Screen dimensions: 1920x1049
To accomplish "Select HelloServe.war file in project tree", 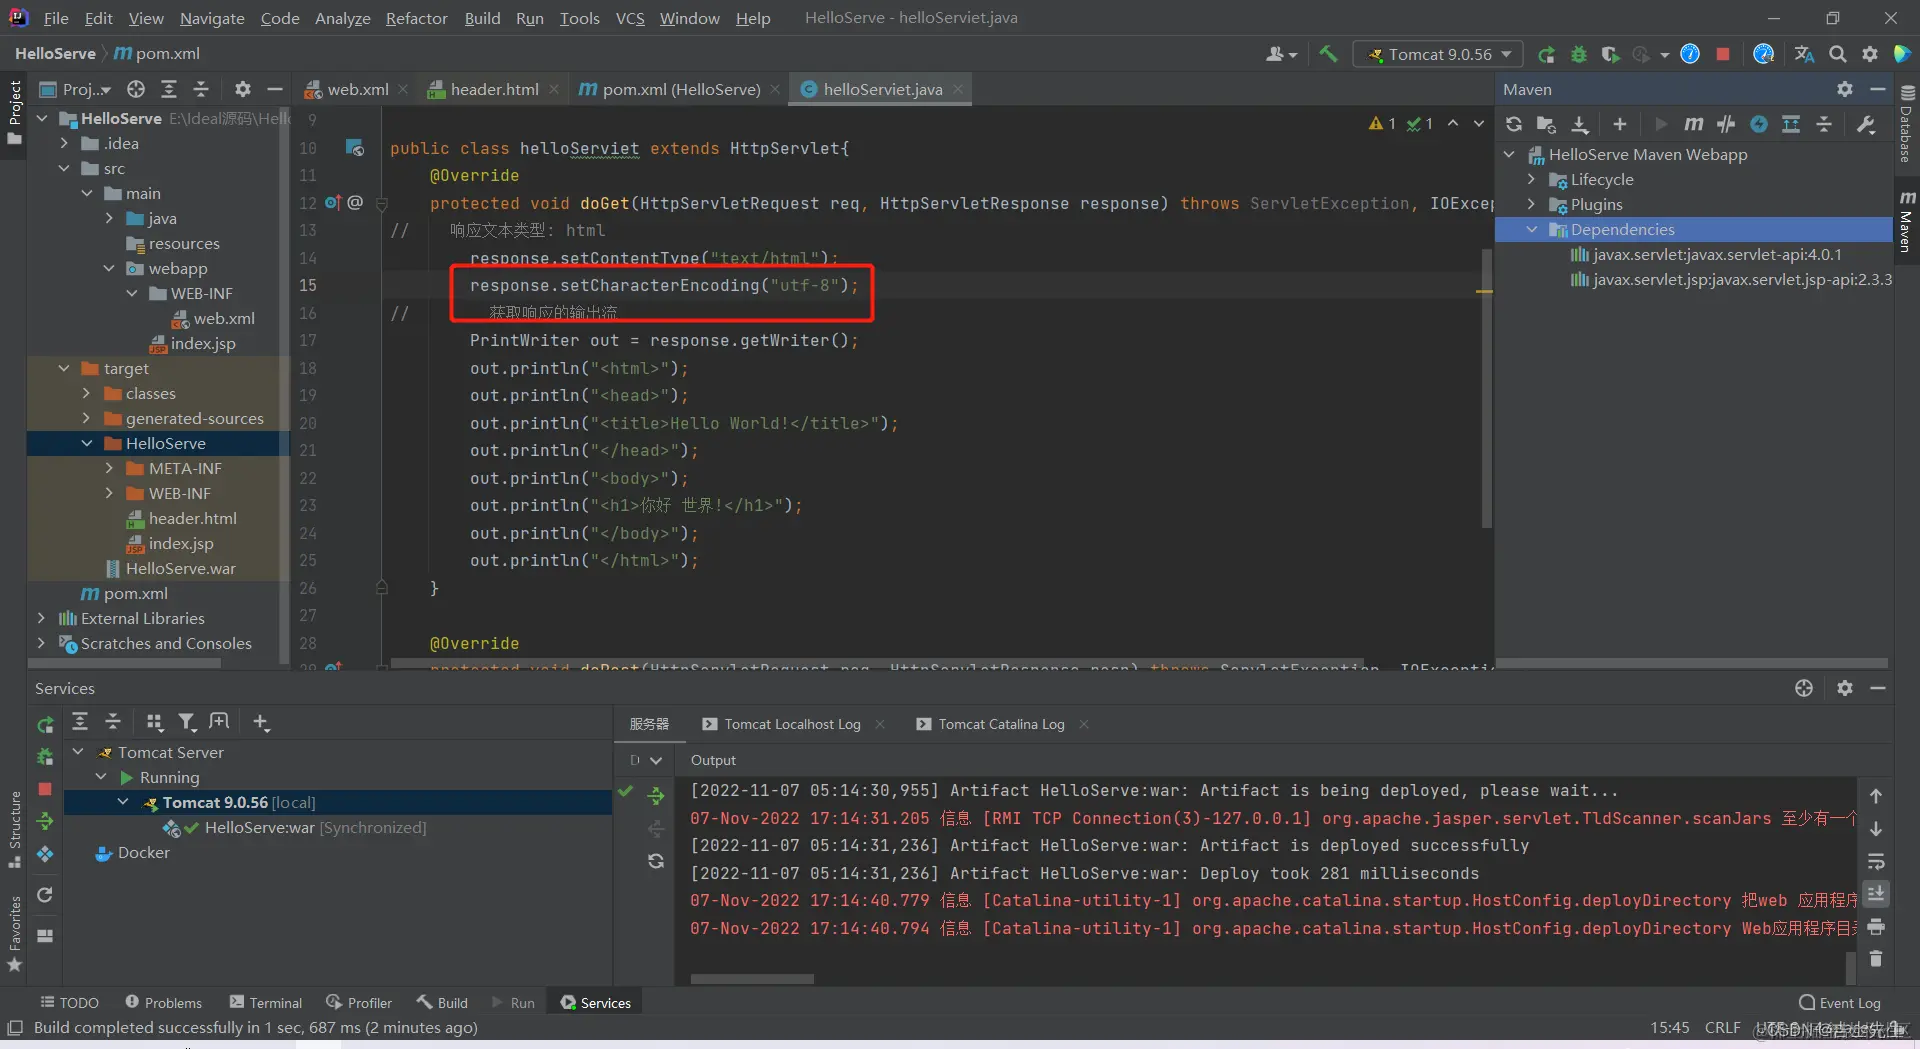I will click(x=180, y=568).
